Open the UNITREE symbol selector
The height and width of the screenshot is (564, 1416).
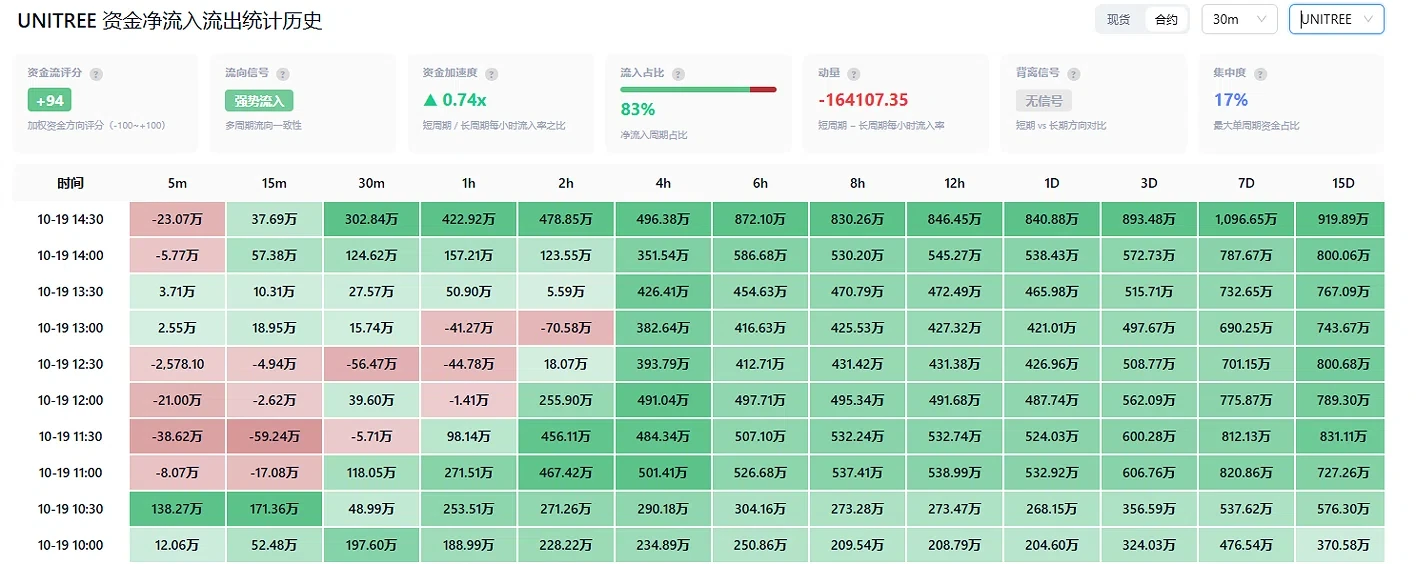click(x=1336, y=20)
